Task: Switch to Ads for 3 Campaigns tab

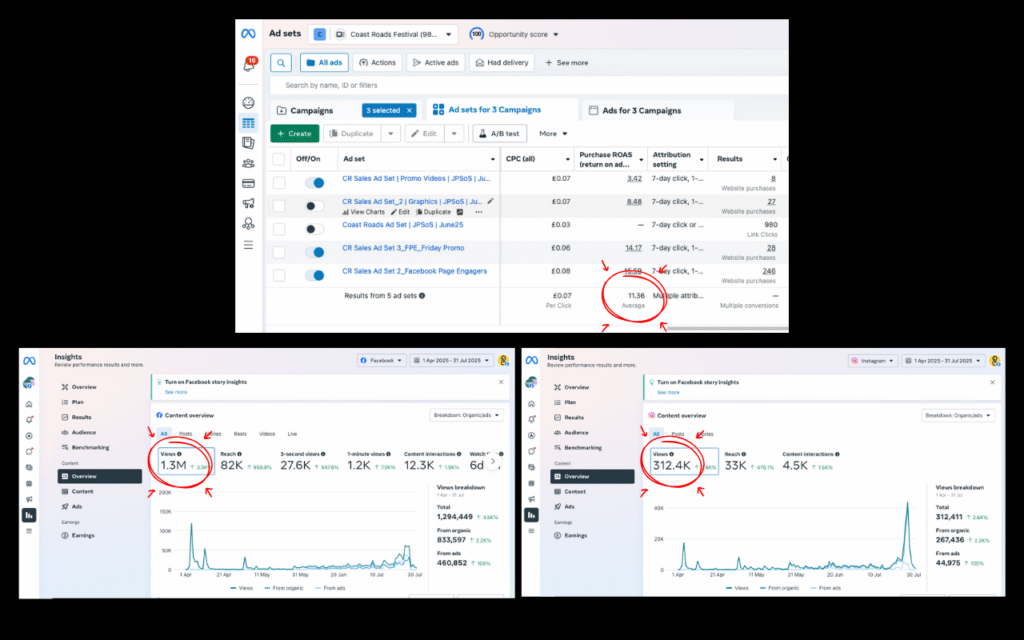Action: pos(641,110)
